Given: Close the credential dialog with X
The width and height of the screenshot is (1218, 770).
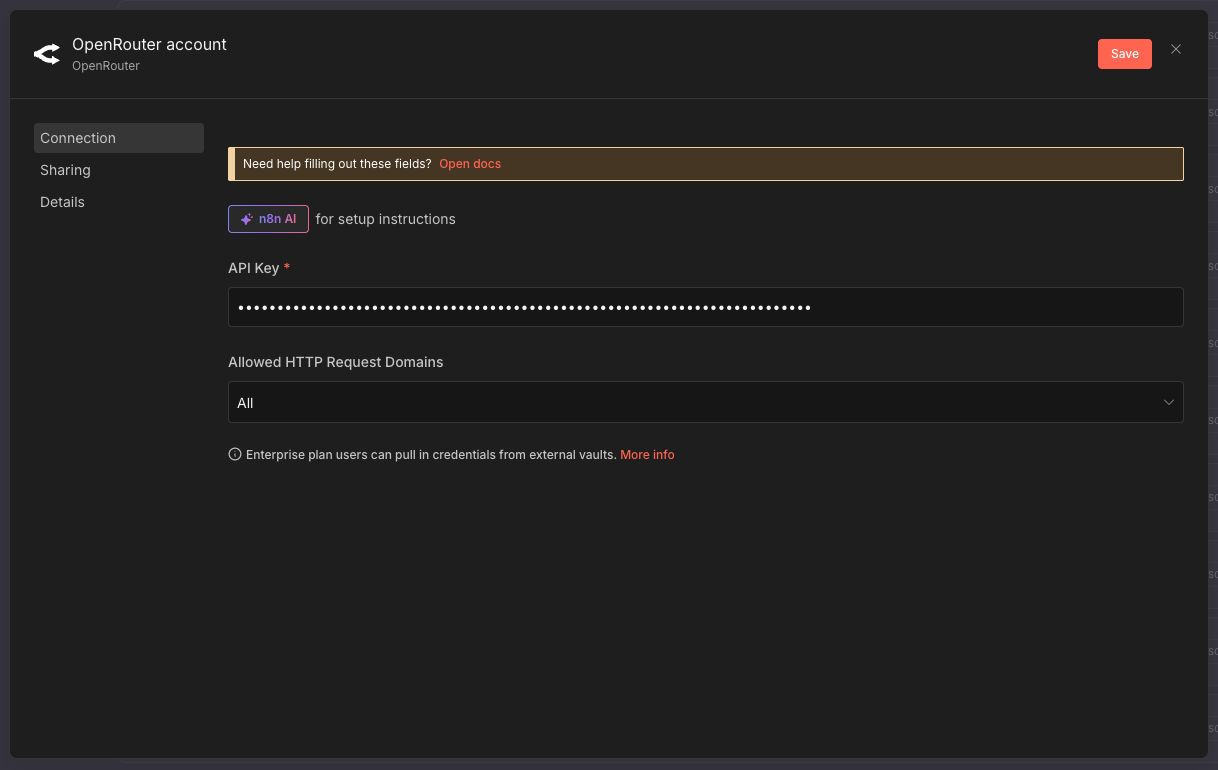Looking at the screenshot, I should [1176, 49].
